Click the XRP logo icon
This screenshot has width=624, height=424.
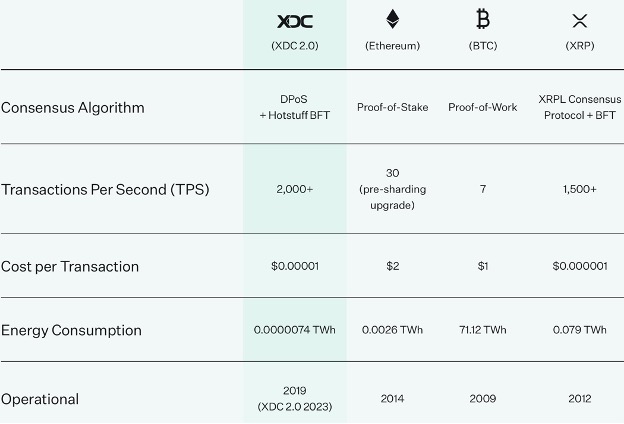tap(580, 21)
